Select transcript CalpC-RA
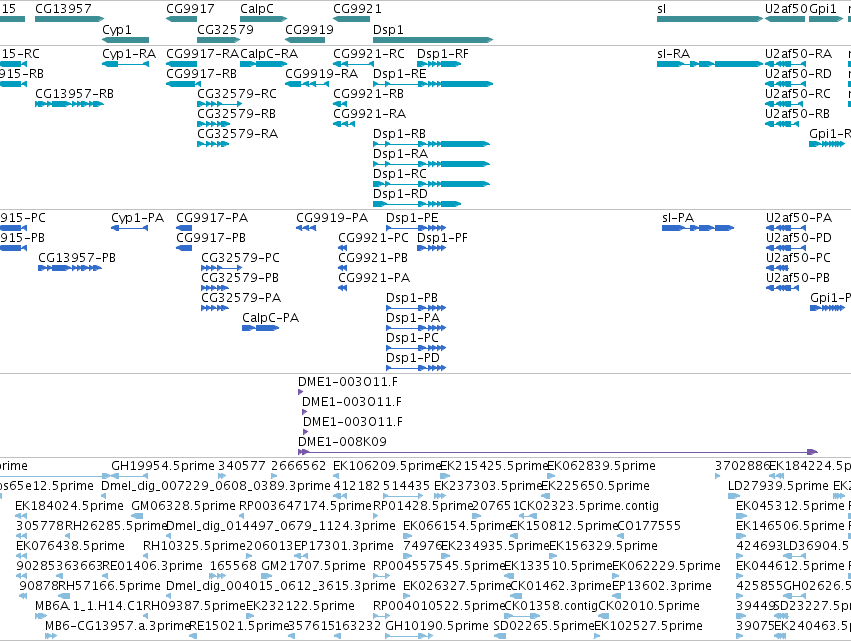This screenshot has height=641, width=851. (269, 54)
